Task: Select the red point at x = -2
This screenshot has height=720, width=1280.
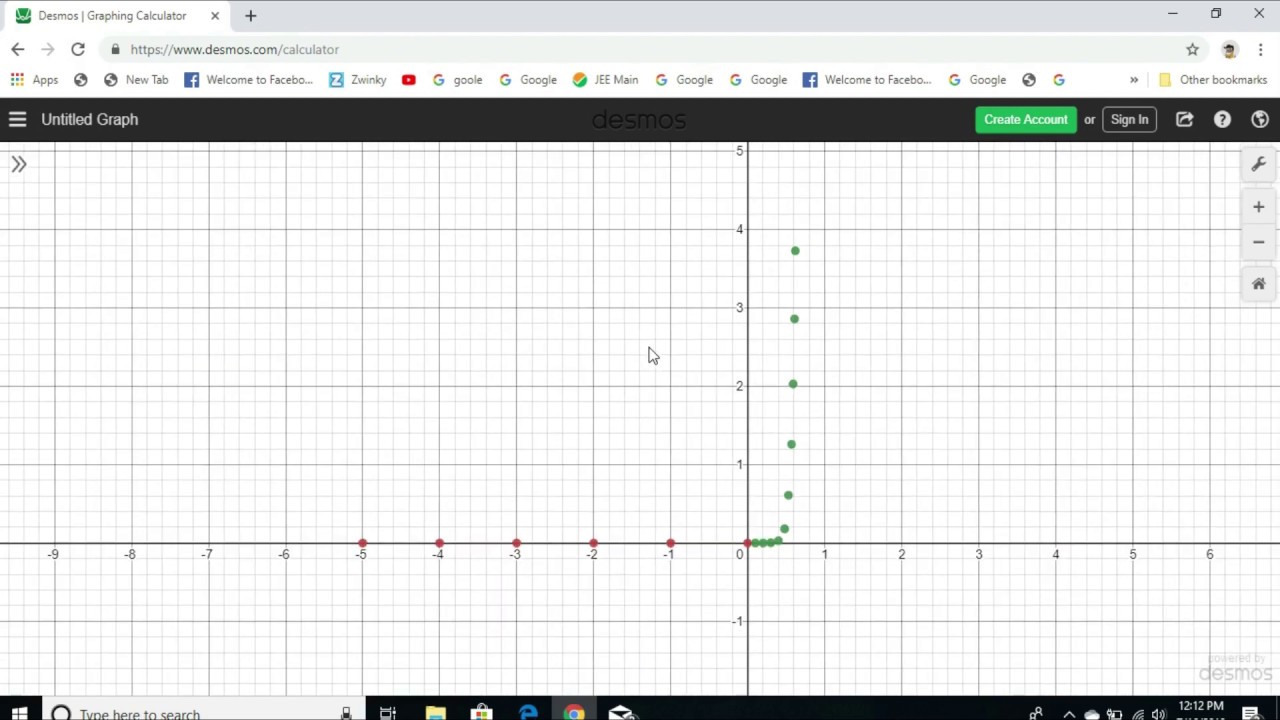Action: [x=593, y=543]
